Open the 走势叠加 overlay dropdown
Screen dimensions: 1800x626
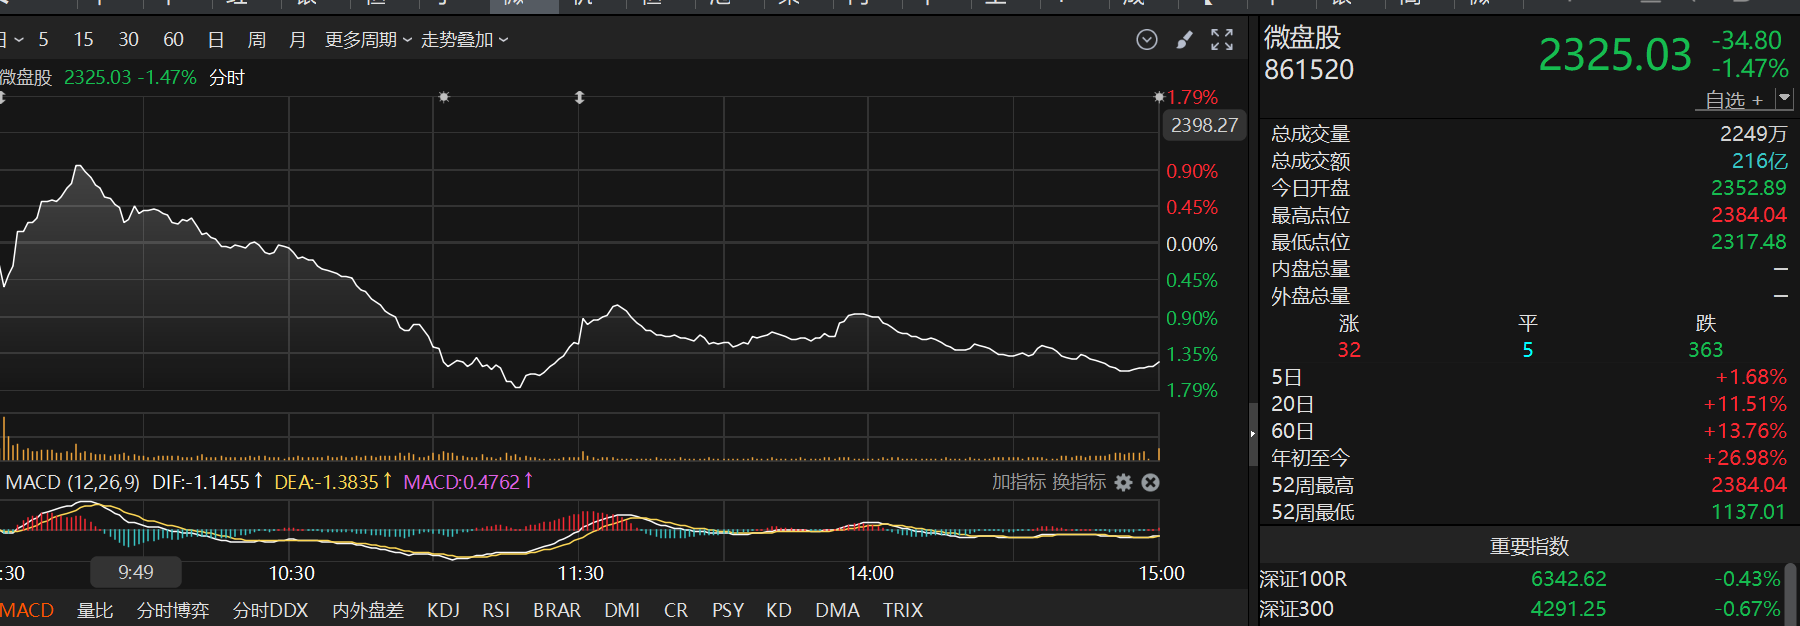pyautogui.click(x=465, y=40)
